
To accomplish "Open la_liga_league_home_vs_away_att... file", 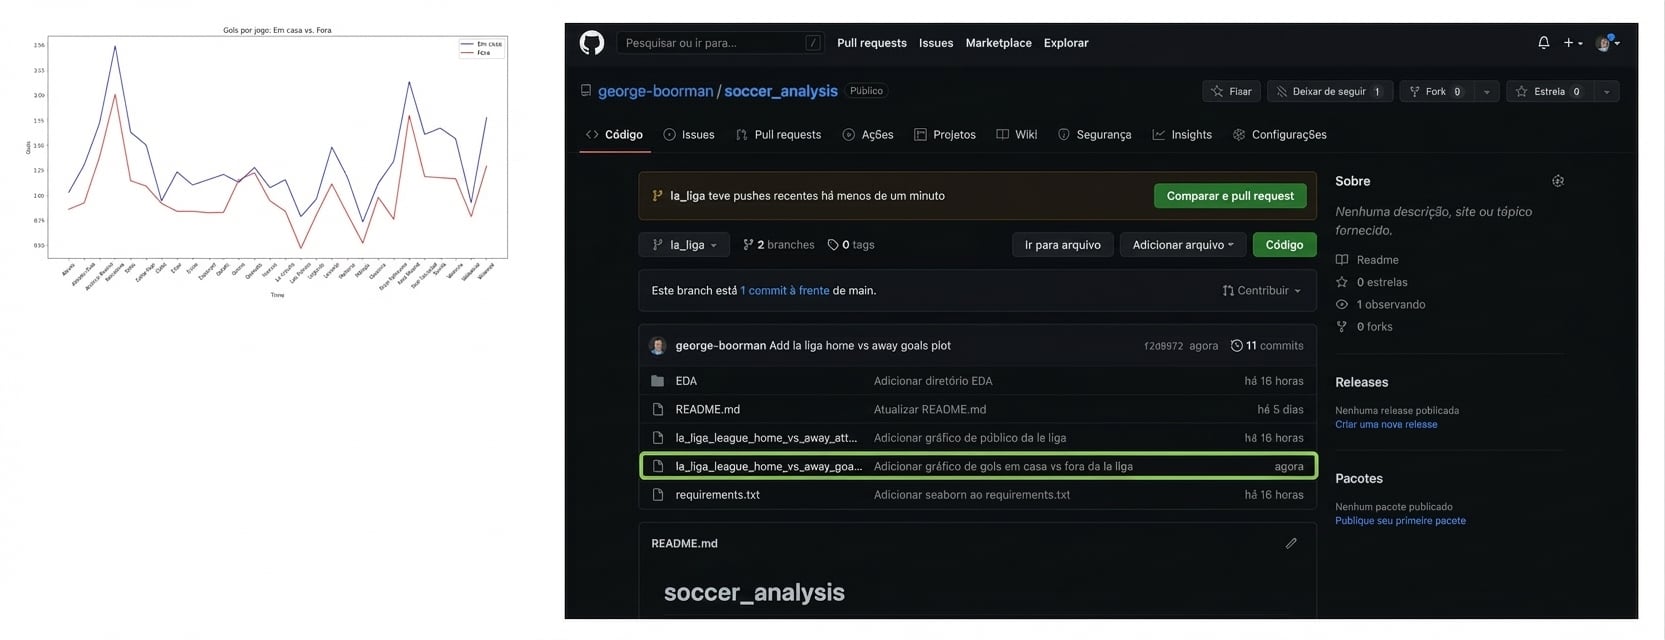I will click(x=766, y=438).
